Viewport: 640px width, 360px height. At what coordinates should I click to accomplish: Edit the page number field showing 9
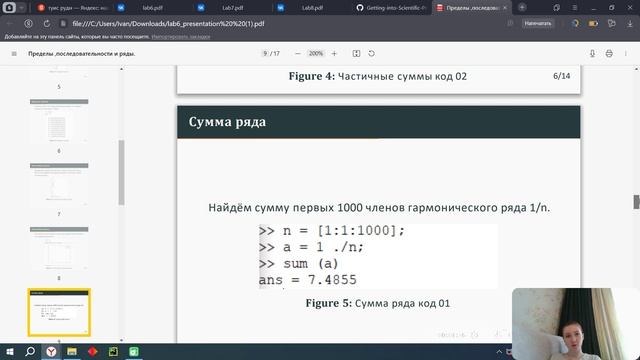click(265, 53)
